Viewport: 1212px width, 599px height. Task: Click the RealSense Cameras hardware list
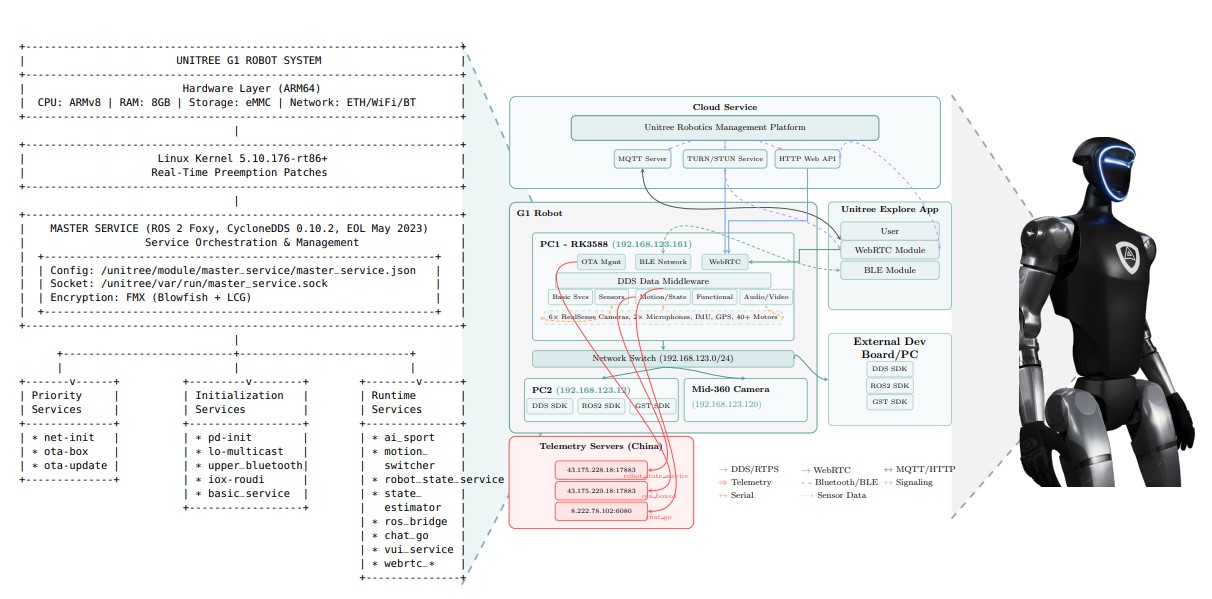coord(663,317)
